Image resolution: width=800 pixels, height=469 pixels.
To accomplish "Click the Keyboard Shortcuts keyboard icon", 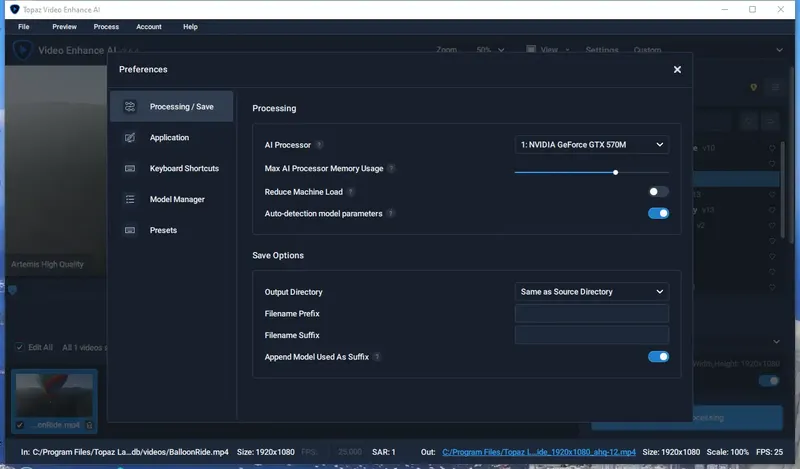I will [x=130, y=168].
